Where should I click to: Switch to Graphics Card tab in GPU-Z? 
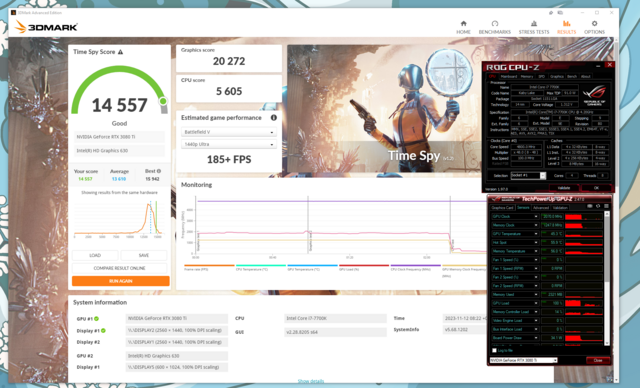pyautogui.click(x=502, y=208)
